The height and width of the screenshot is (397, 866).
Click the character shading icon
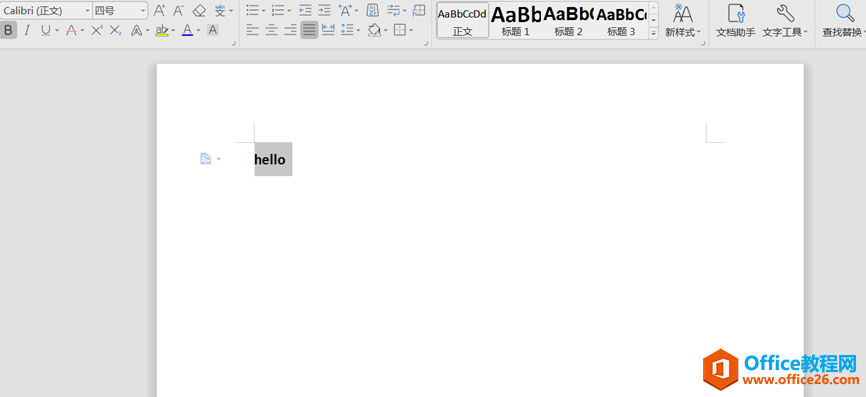pyautogui.click(x=213, y=30)
